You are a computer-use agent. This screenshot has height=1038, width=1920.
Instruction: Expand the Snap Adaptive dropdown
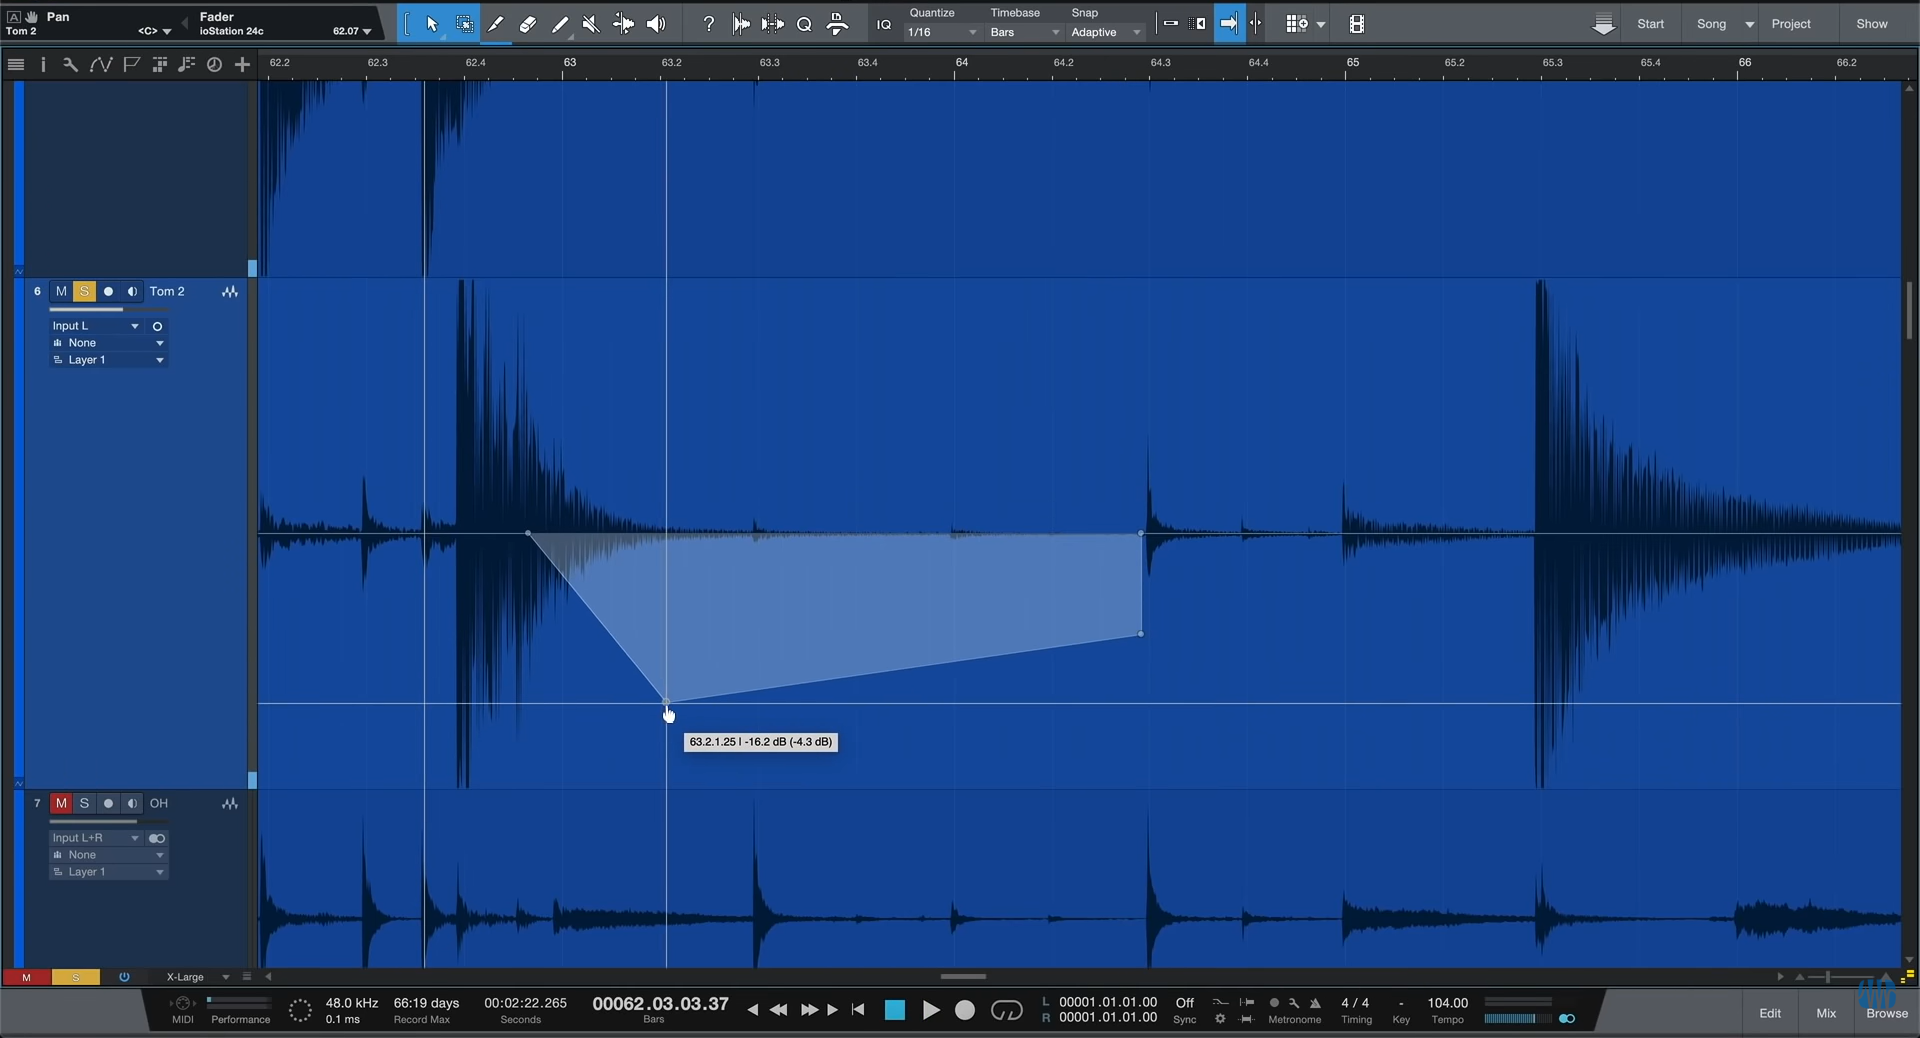(x=1105, y=32)
